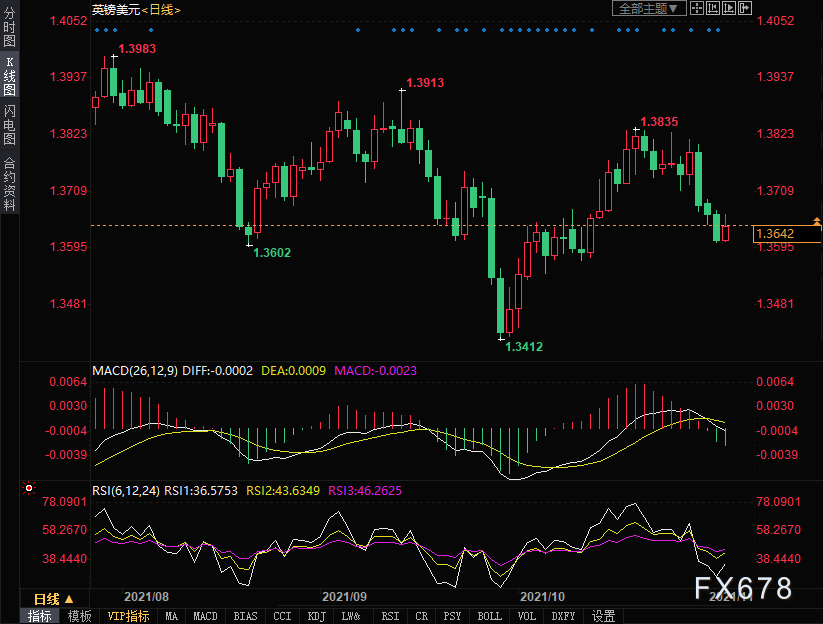The image size is (823, 624).
Task: Open the 全部主题 theme dropdown
Action: pyautogui.click(x=649, y=8)
